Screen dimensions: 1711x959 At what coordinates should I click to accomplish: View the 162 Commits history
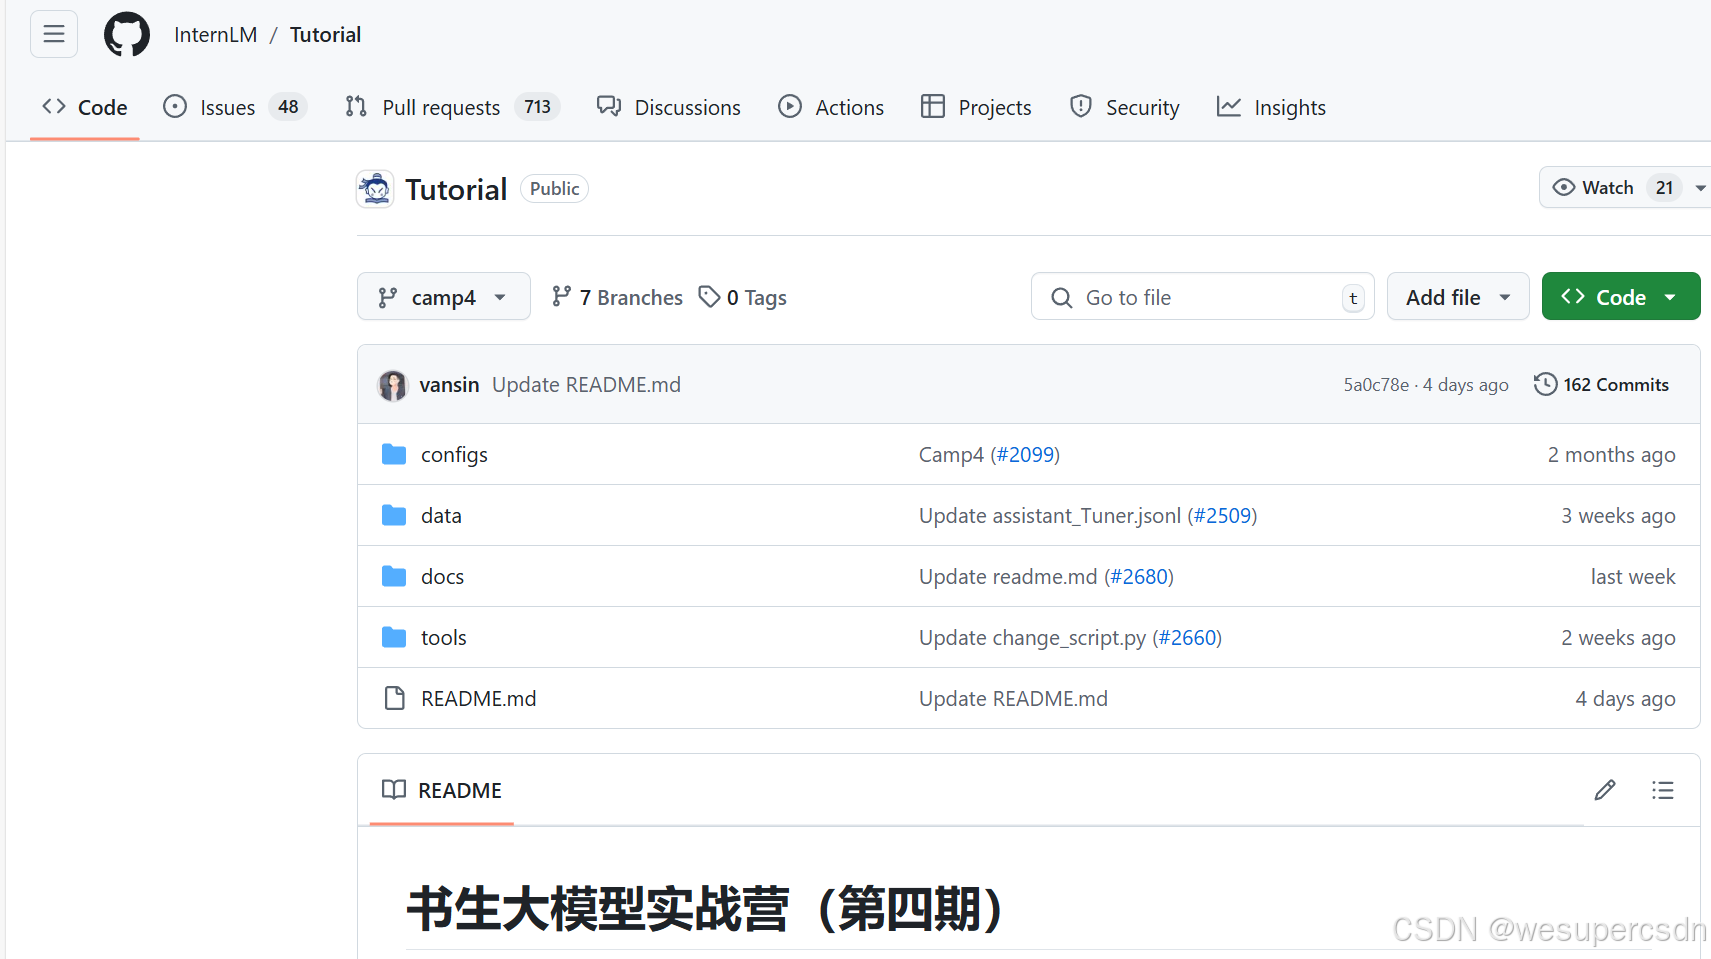(1601, 385)
